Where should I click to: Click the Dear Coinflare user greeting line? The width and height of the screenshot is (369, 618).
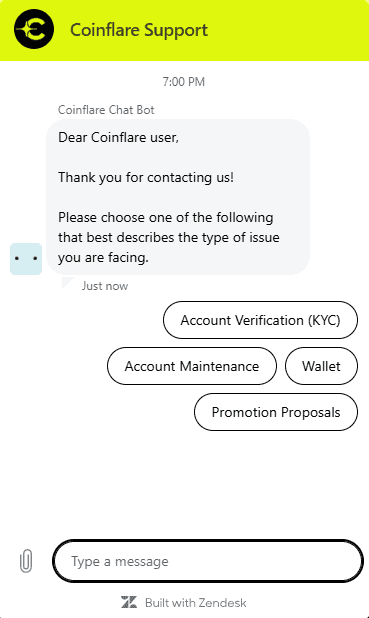pyautogui.click(x=118, y=138)
